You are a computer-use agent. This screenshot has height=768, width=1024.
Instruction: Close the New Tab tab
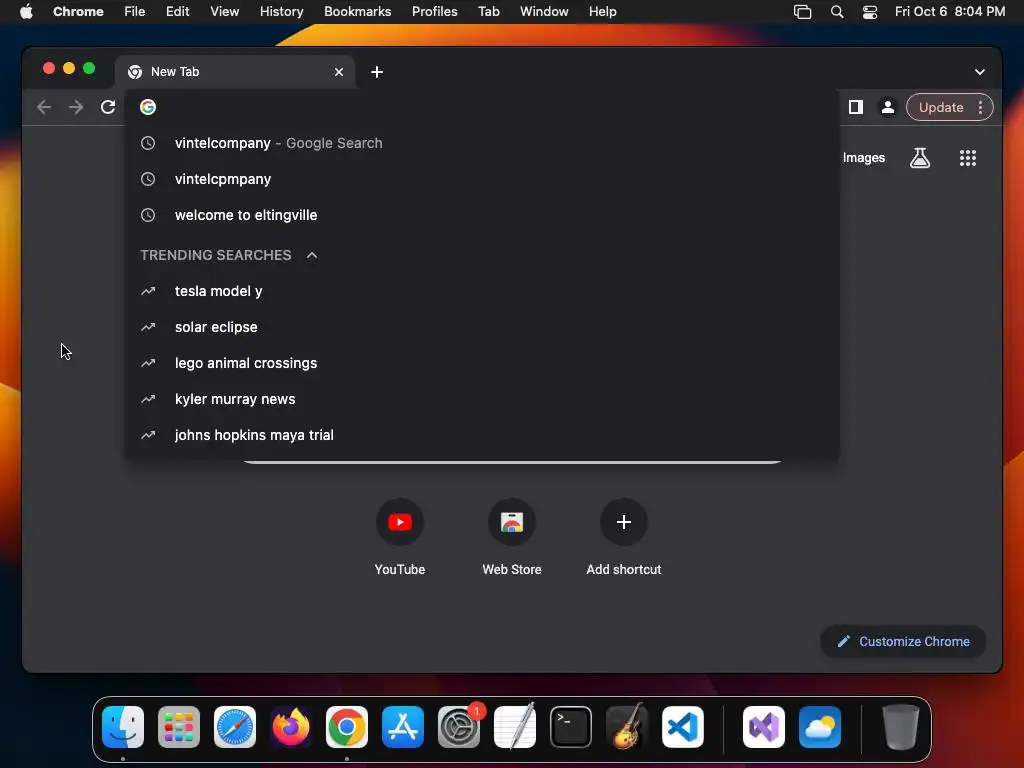pos(338,72)
